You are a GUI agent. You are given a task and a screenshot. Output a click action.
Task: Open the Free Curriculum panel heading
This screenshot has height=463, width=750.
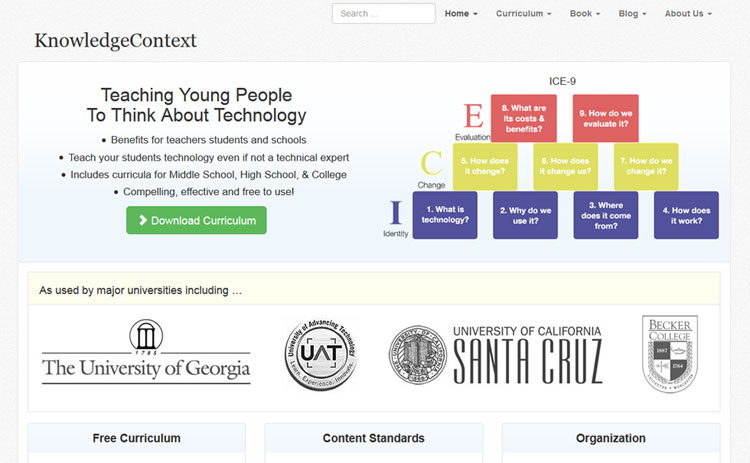[137, 438]
